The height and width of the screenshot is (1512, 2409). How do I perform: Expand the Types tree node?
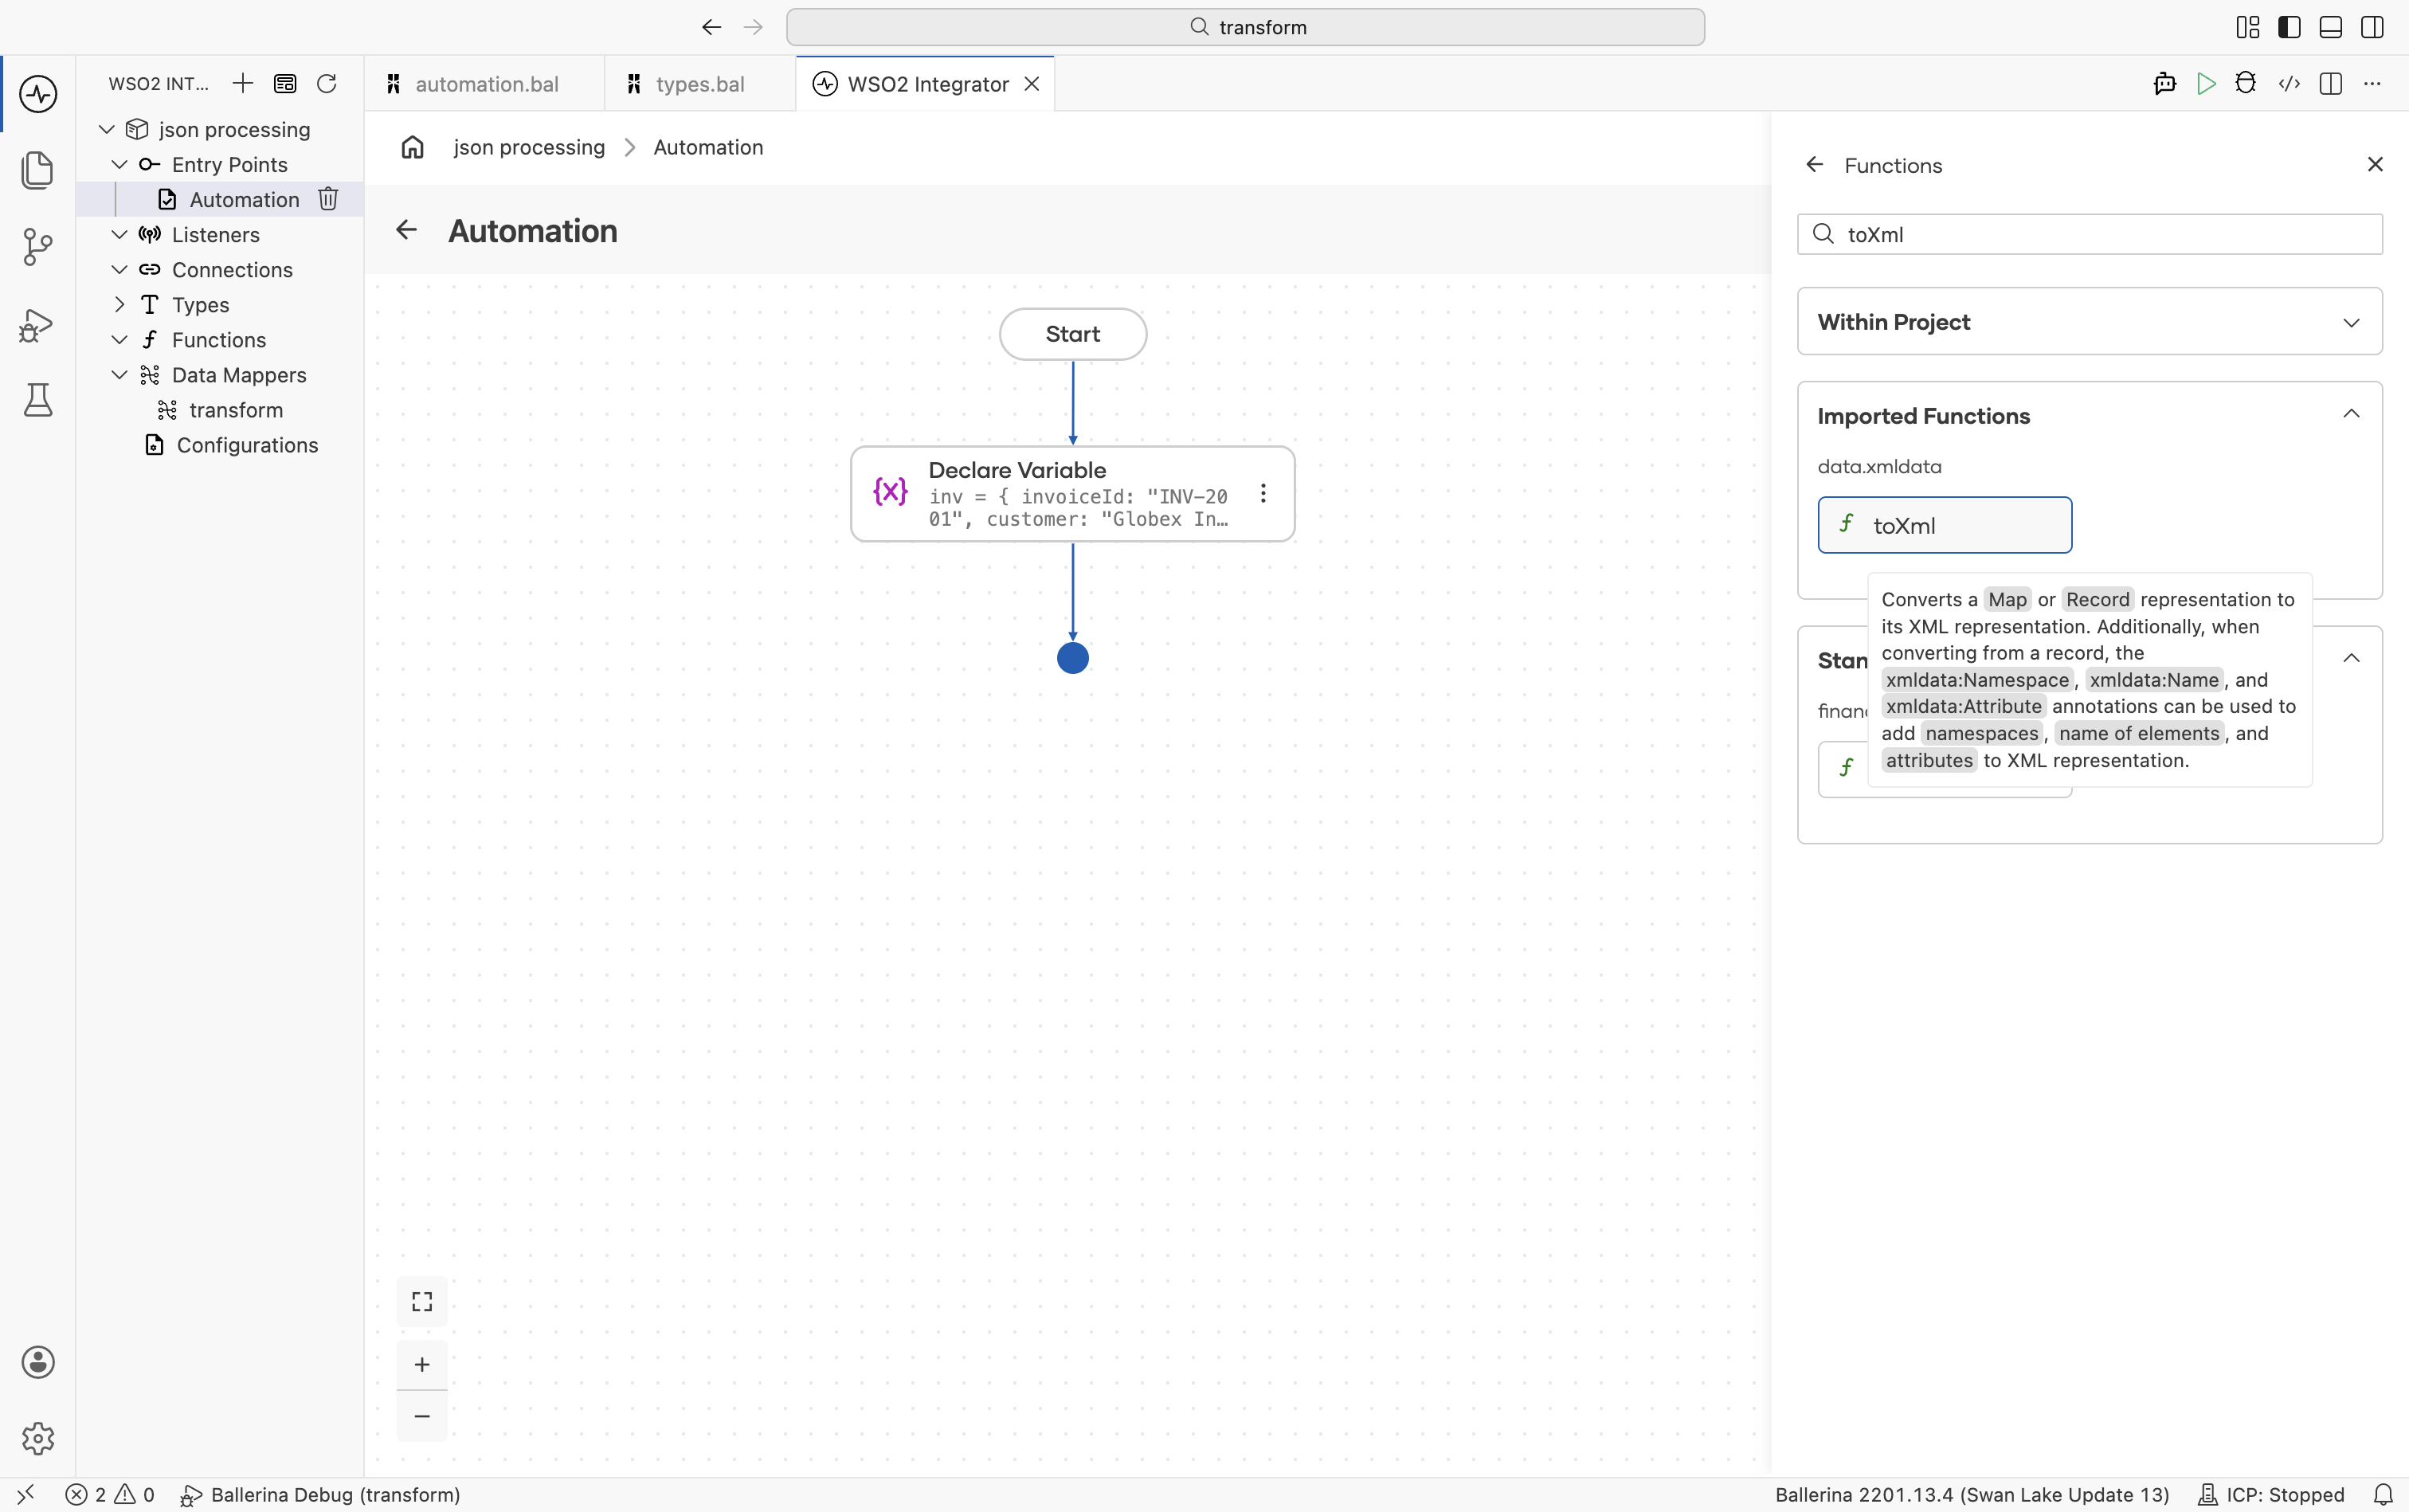[x=120, y=304]
